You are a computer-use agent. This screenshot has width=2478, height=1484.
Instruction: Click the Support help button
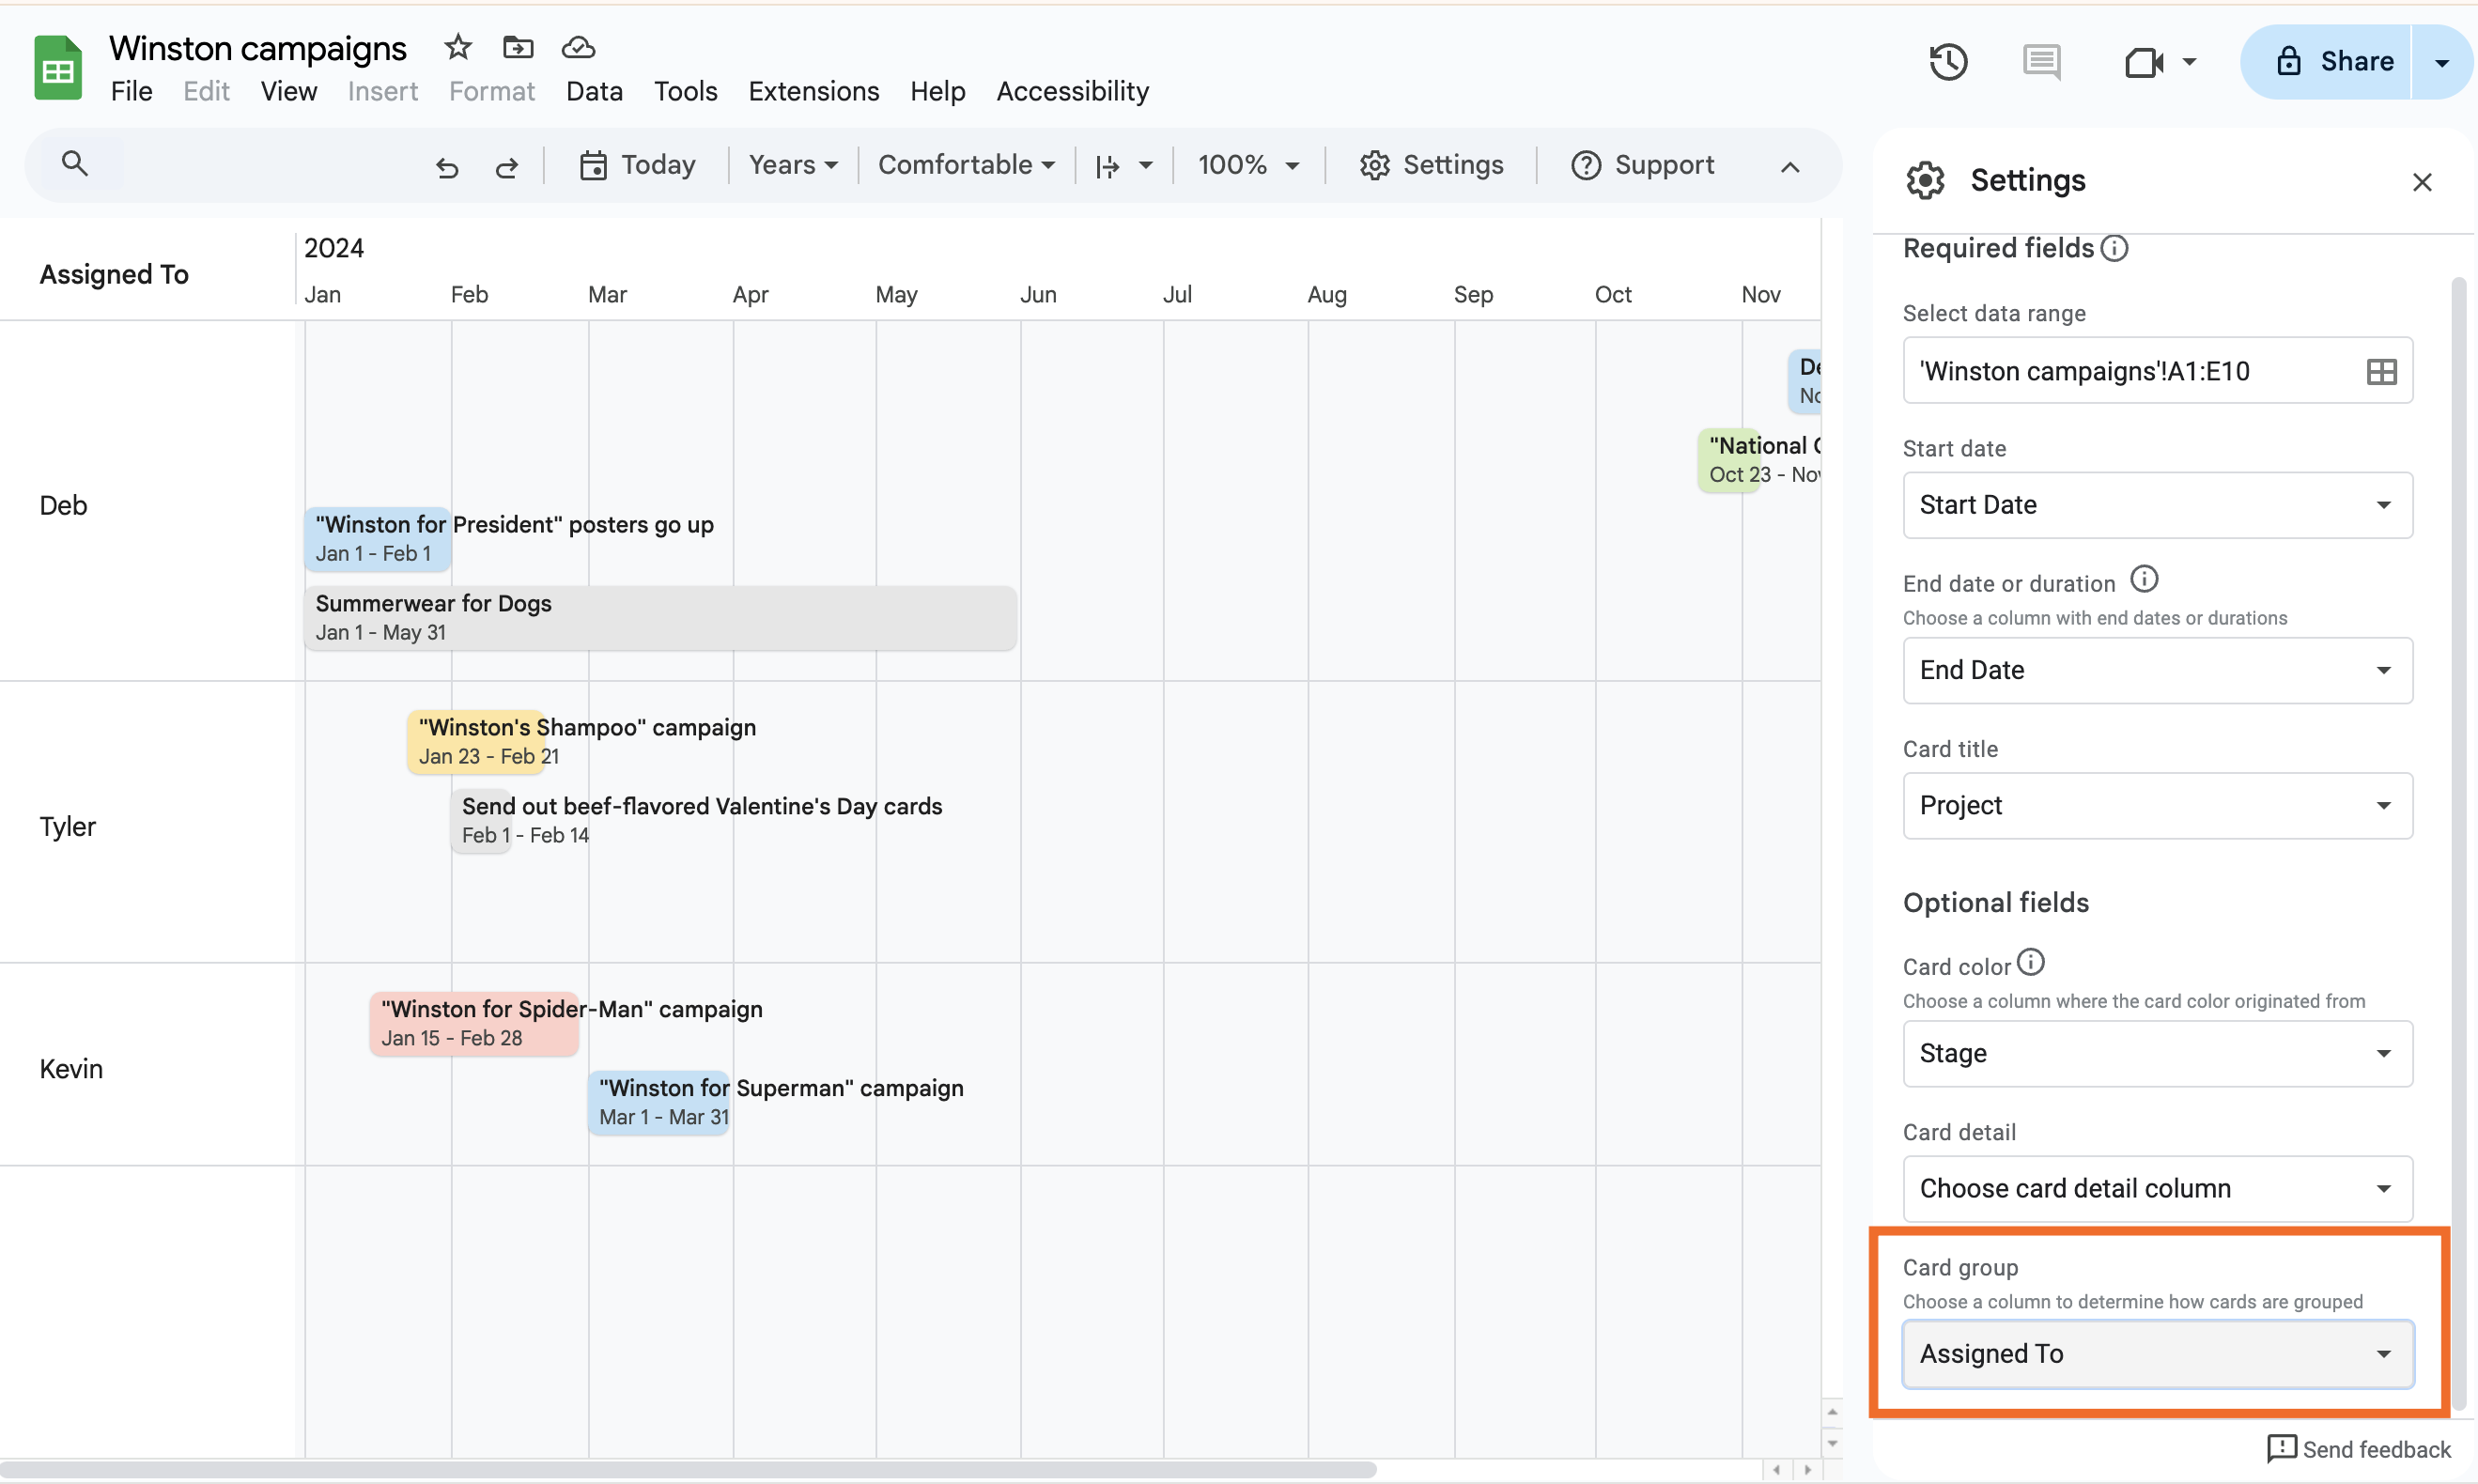[x=1642, y=165]
